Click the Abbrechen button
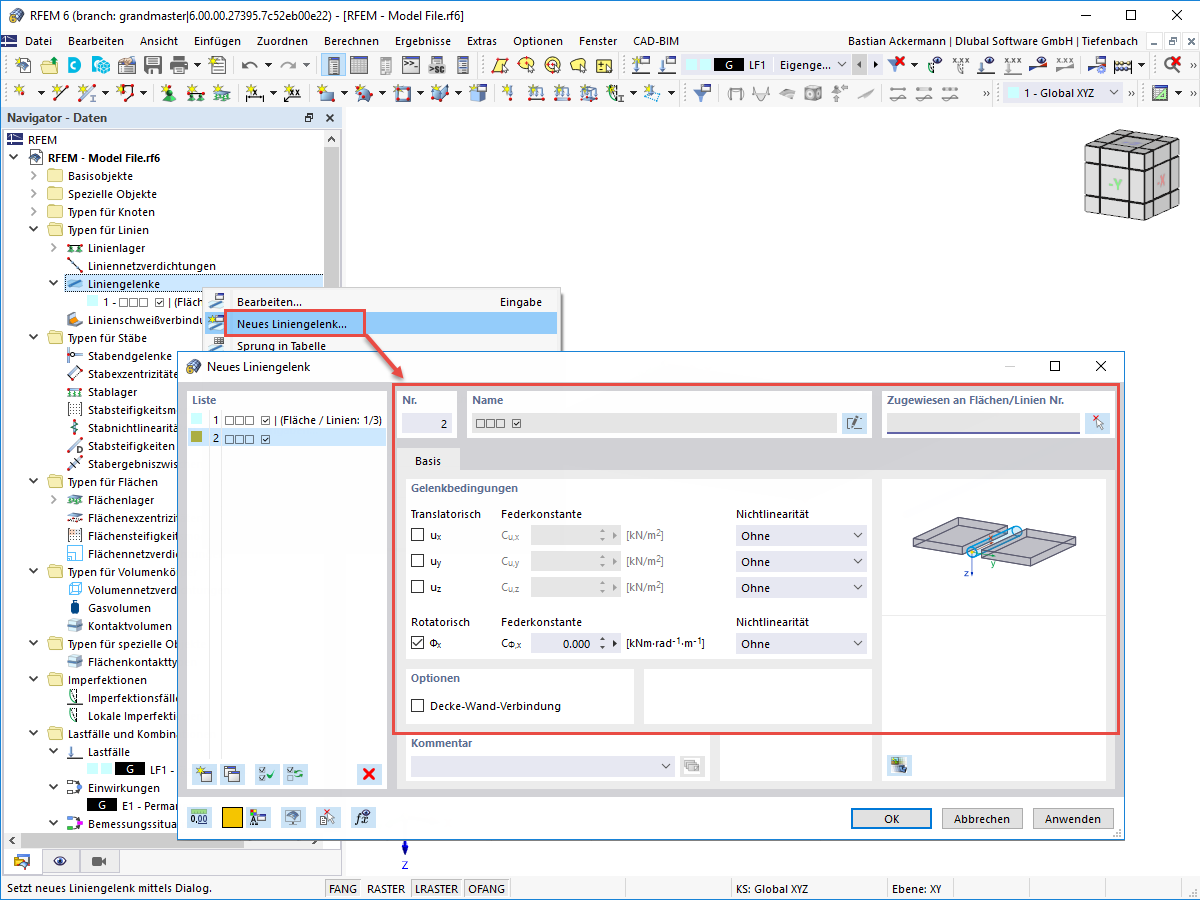This screenshot has width=1200, height=900. [982, 818]
